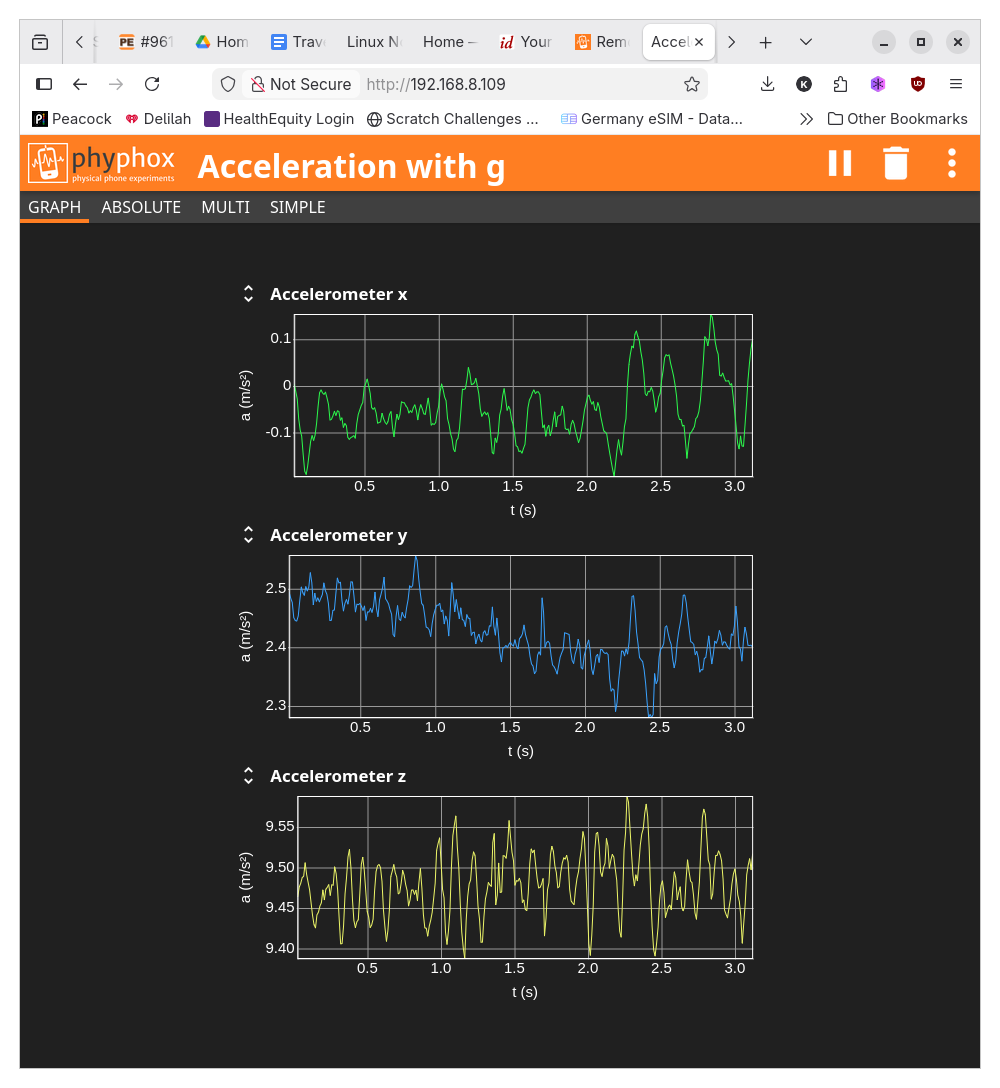Open the browser downloads panel
This screenshot has height=1088, width=1000.
tap(768, 84)
